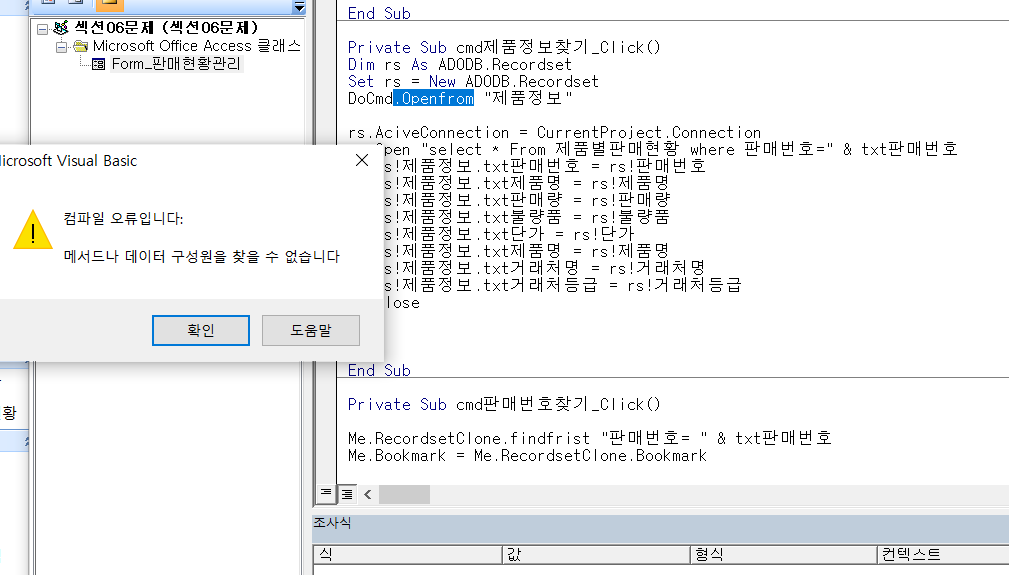
Task: Switch to Procedure View icon
Action: point(326,494)
